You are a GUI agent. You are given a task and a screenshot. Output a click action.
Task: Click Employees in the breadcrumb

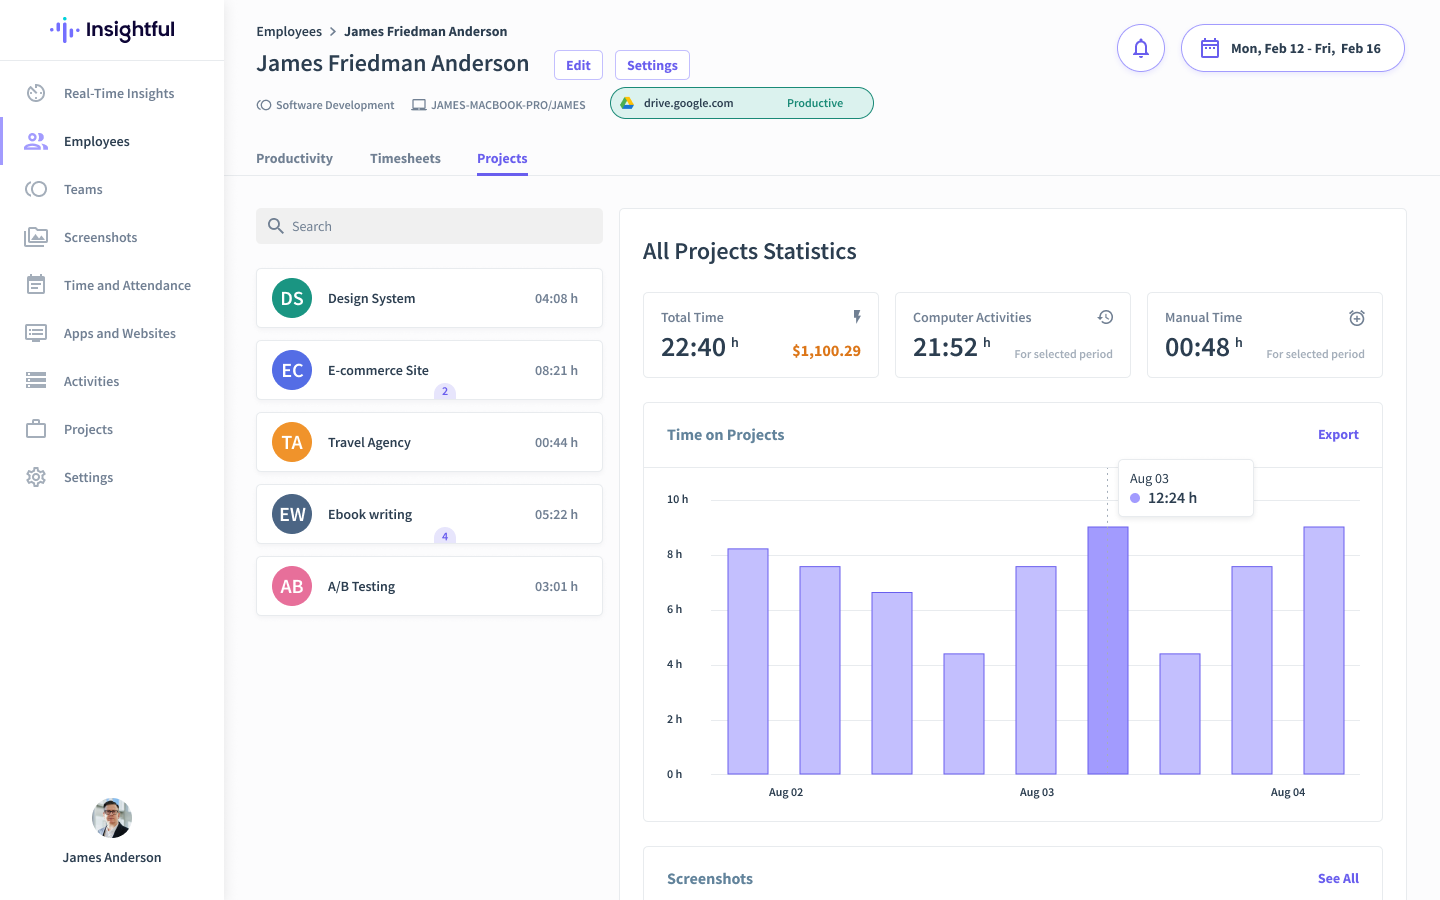(x=289, y=31)
